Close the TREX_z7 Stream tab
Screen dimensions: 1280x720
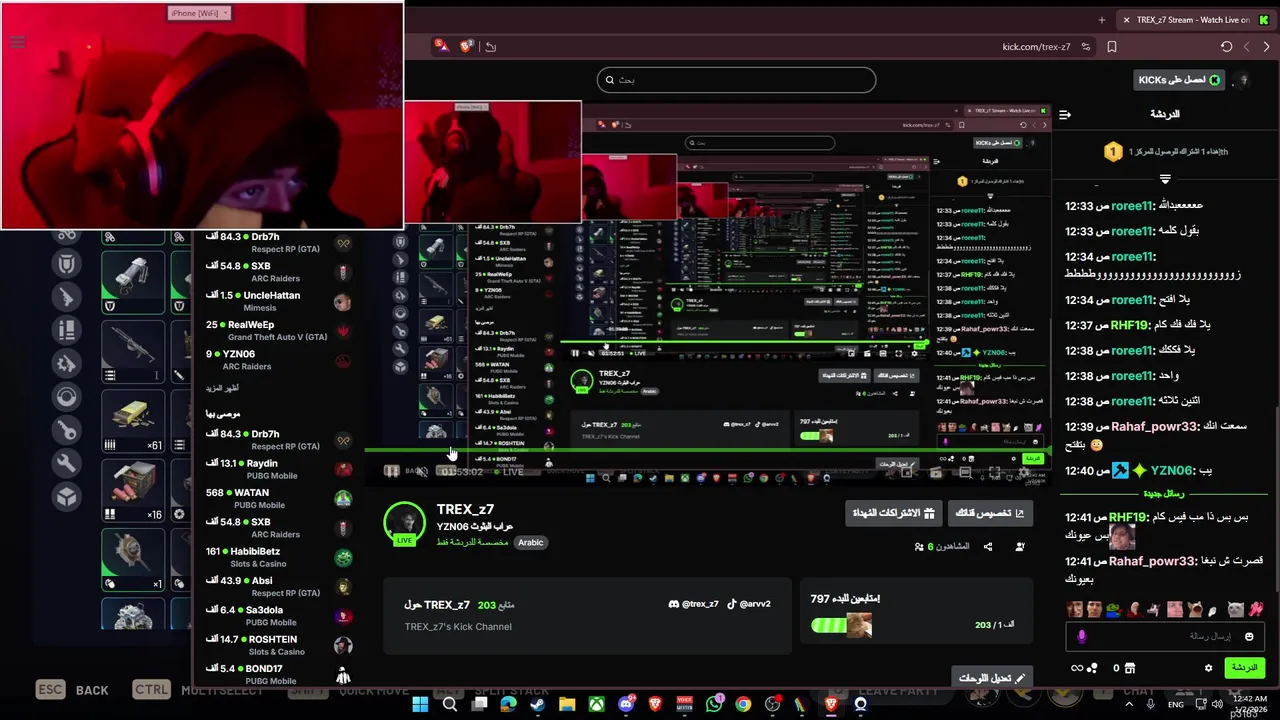point(1126,20)
